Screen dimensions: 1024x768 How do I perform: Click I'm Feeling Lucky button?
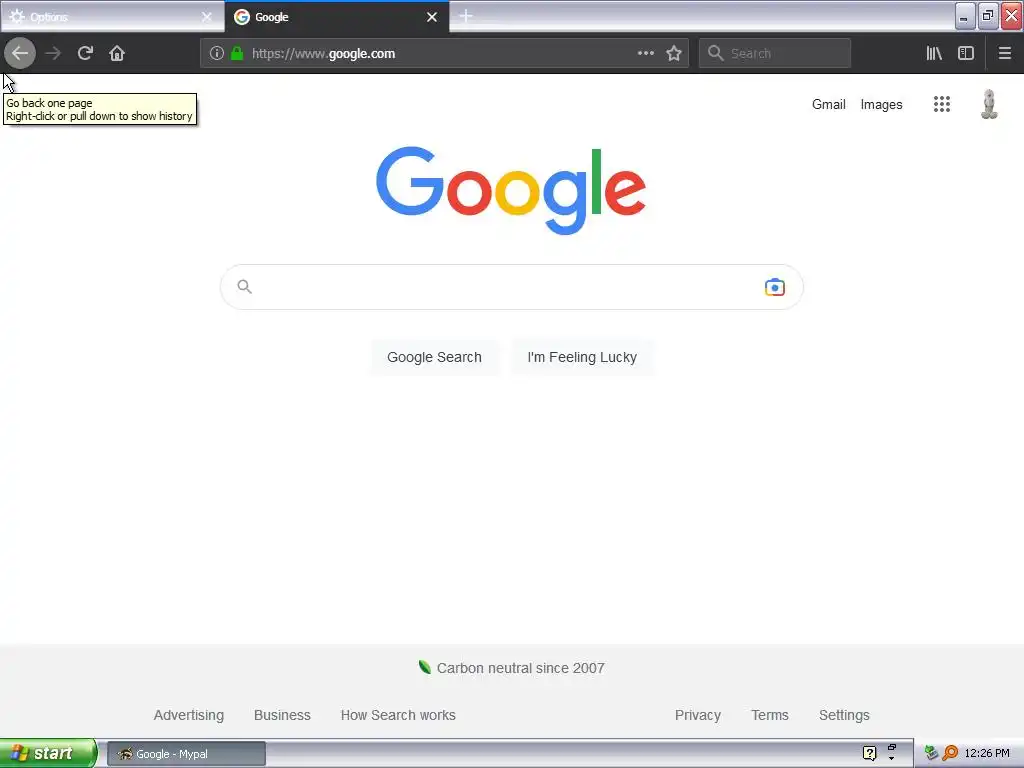[582, 357]
